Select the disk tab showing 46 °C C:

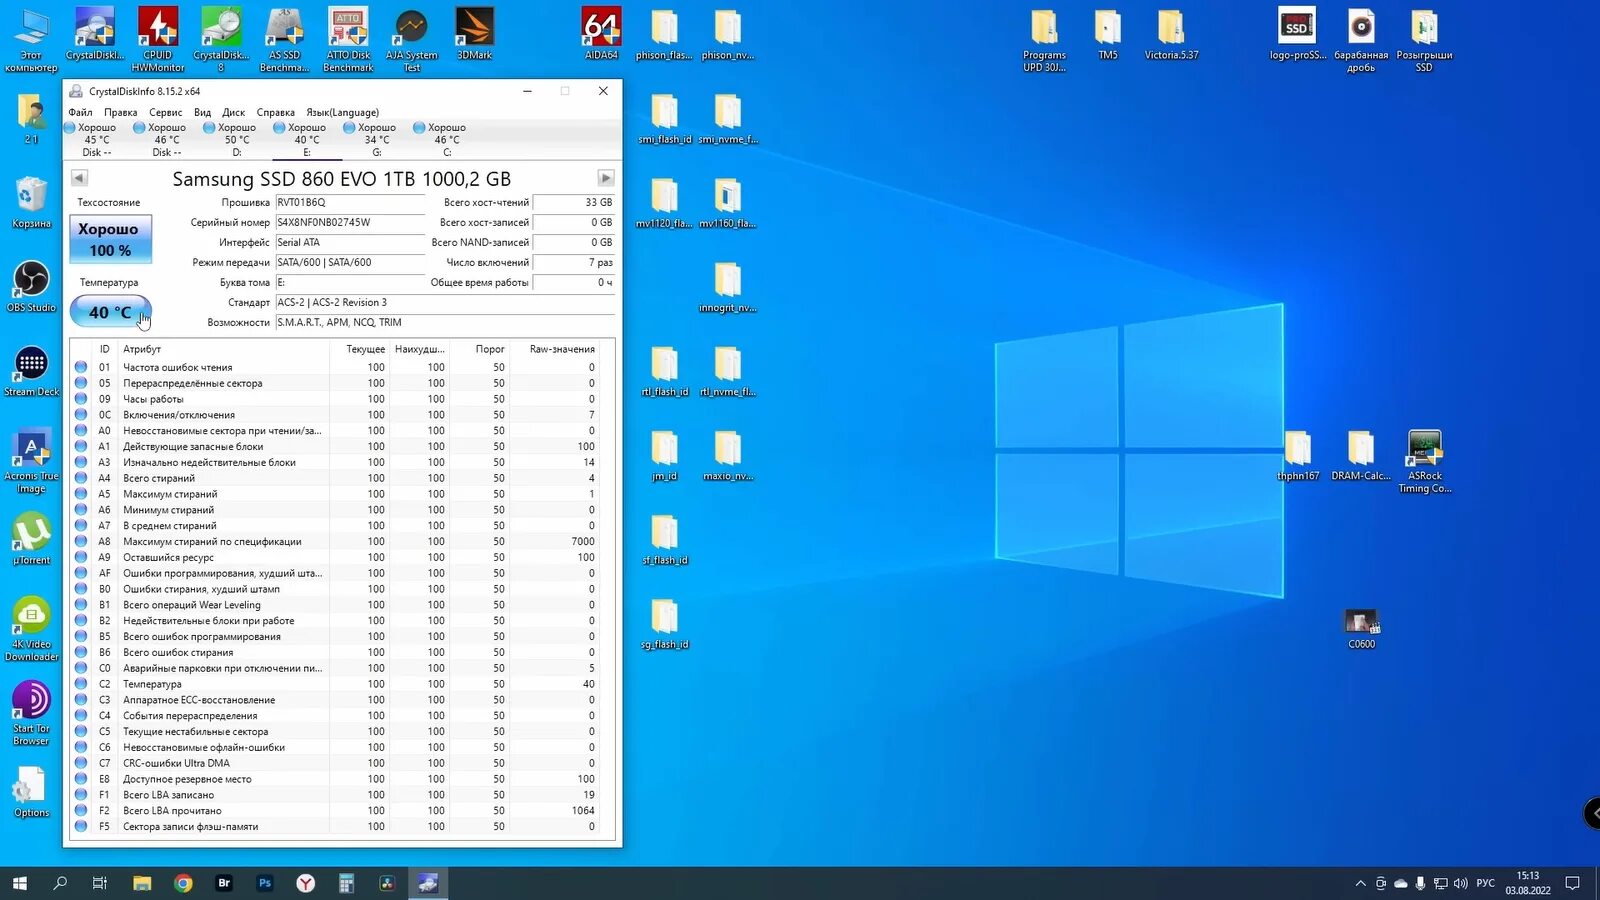(447, 140)
